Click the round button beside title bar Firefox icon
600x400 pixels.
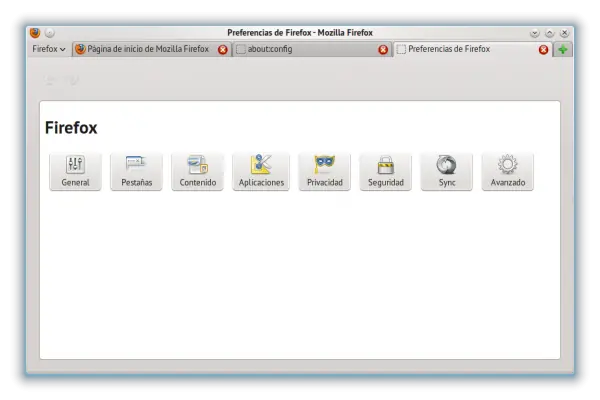[x=50, y=33]
